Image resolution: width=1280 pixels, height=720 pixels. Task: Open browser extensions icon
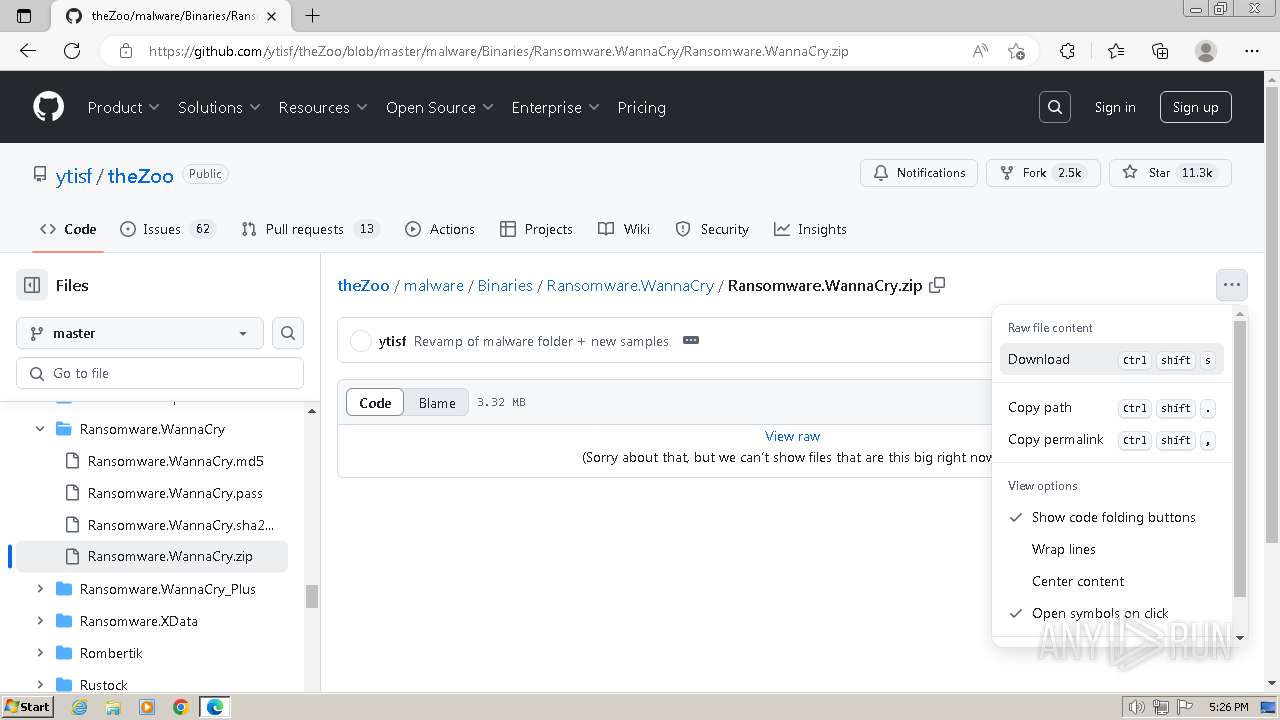click(1067, 51)
